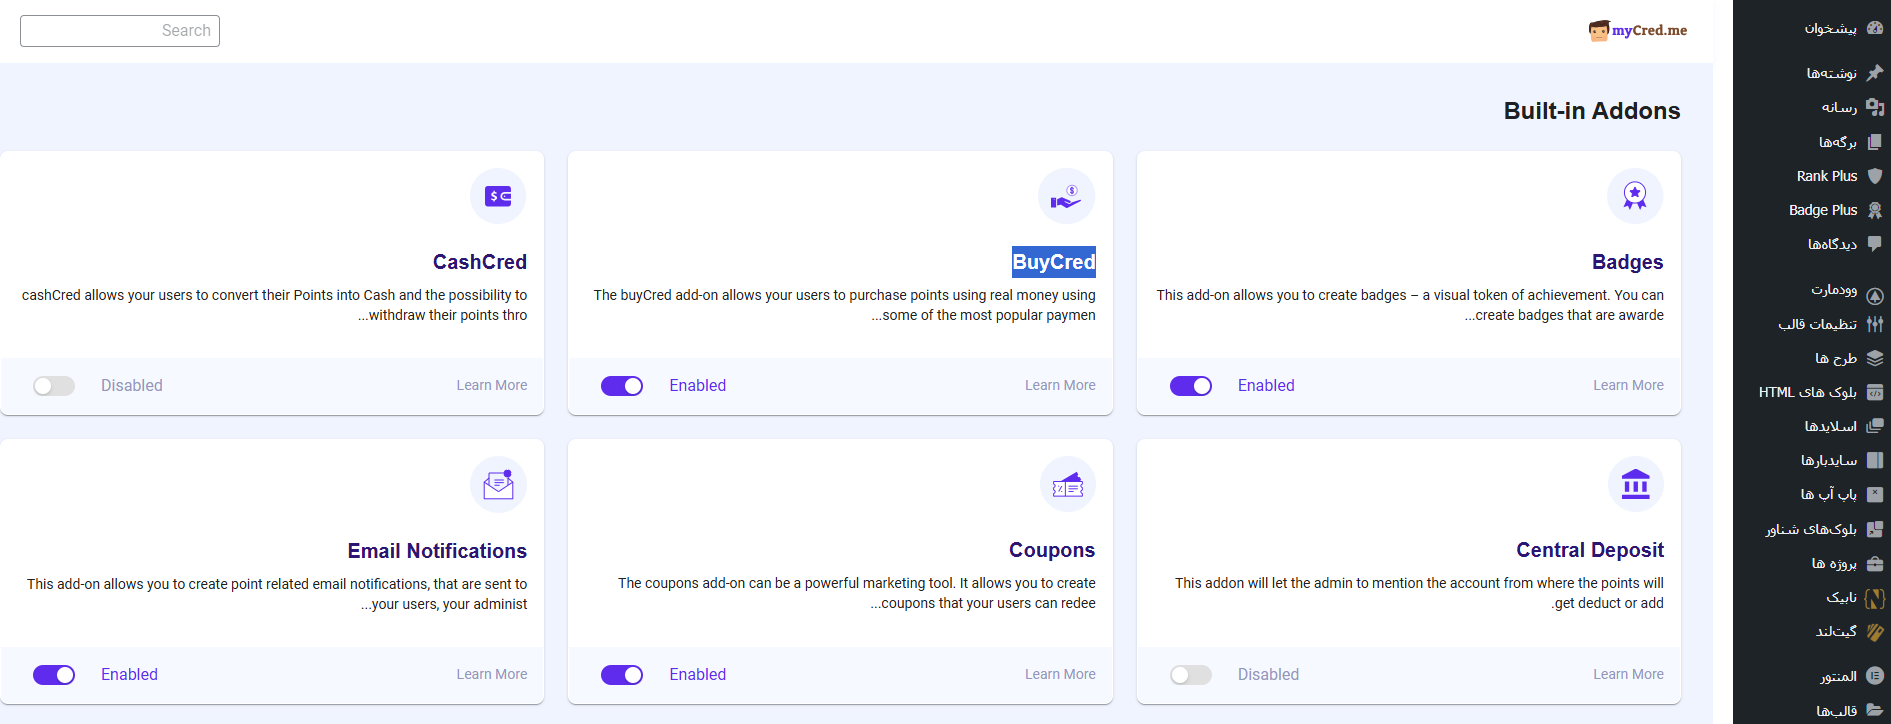Open Learn More for Badges
The image size is (1891, 724).
(x=1629, y=385)
